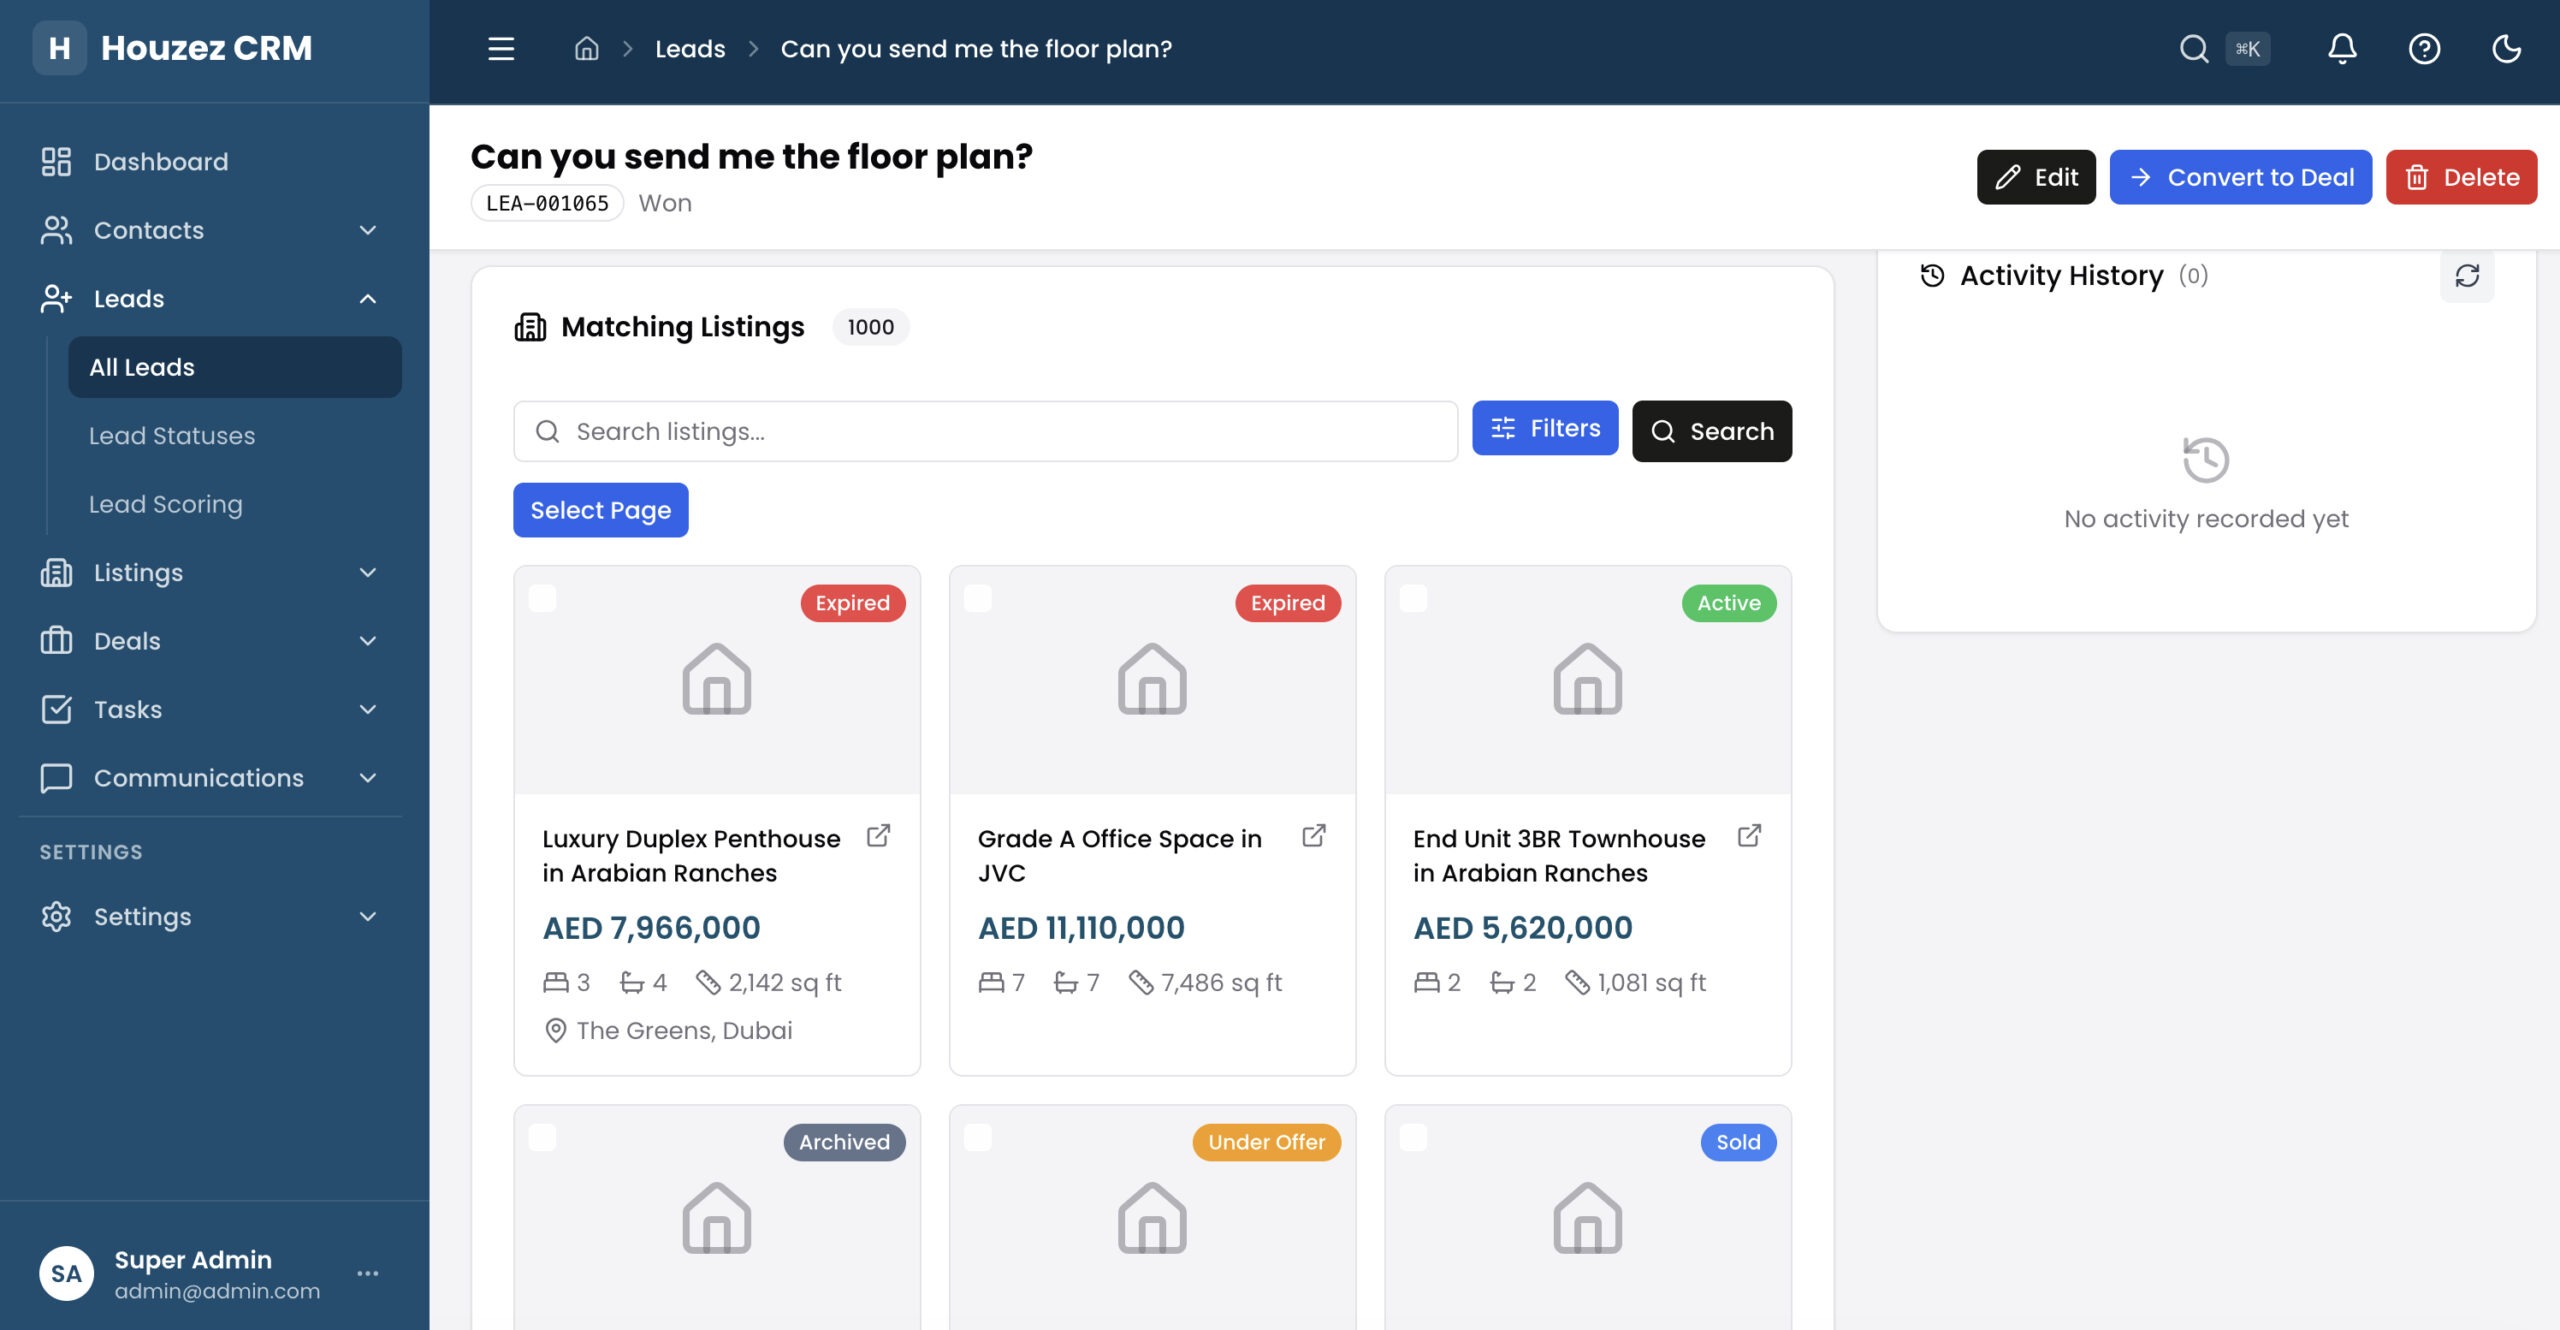The height and width of the screenshot is (1330, 2560).
Task: Open global search with the magnifier icon
Action: coord(2194,48)
